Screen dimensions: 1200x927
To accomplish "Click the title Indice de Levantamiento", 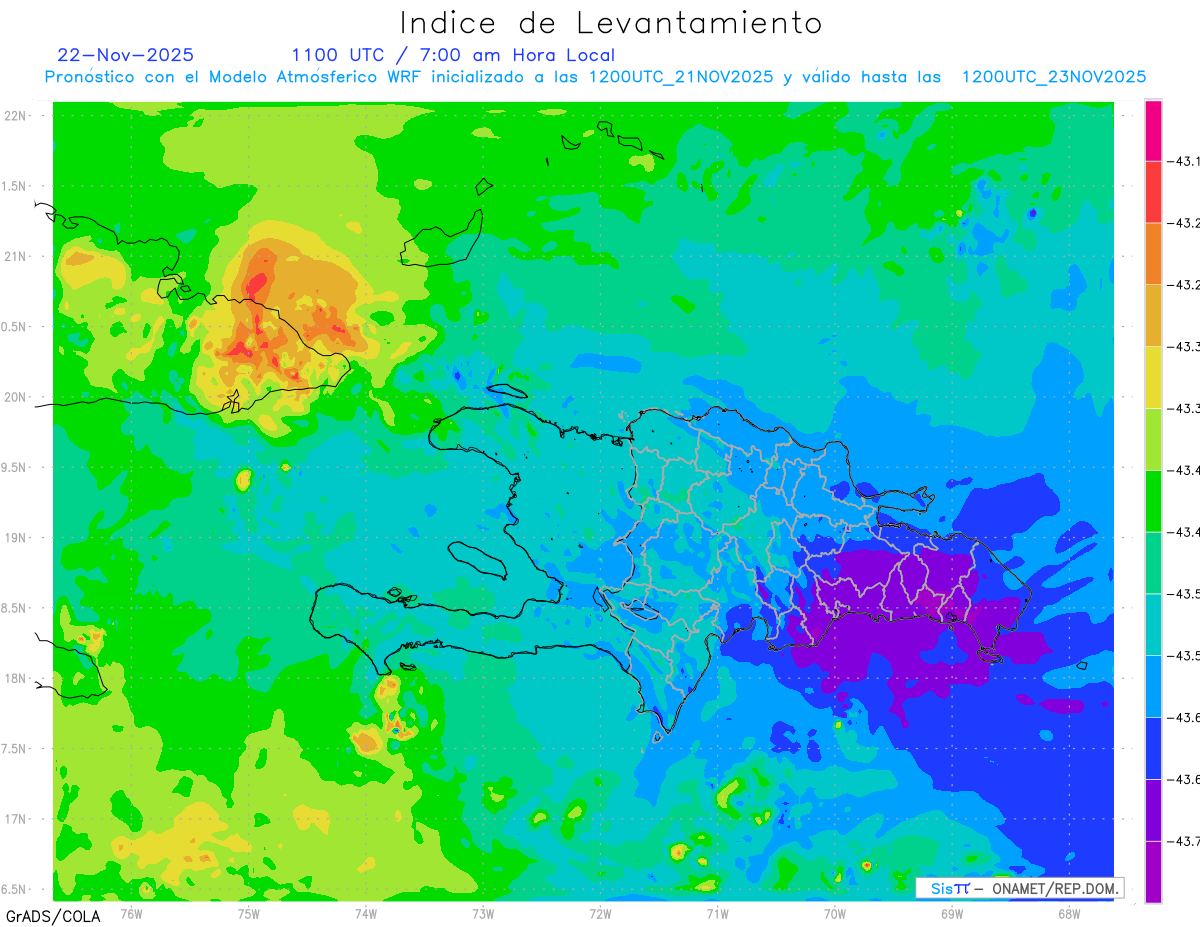I will point(611,22).
